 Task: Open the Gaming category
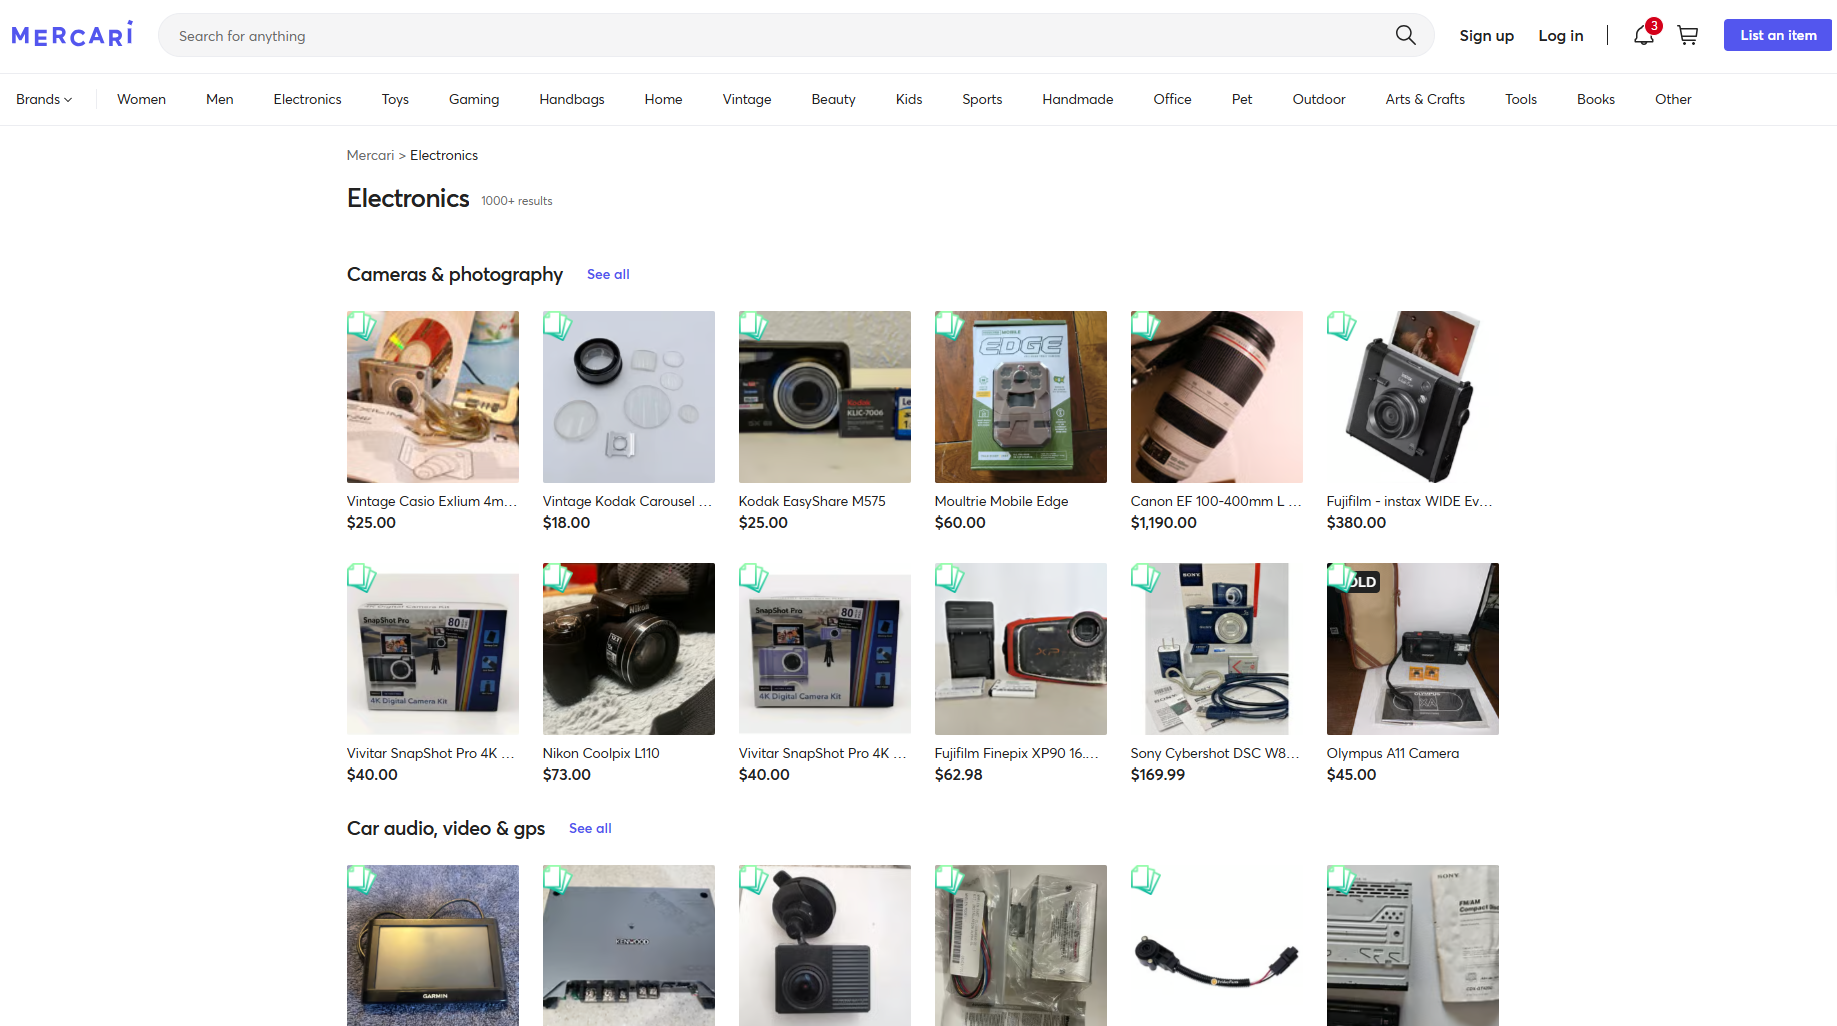point(474,99)
